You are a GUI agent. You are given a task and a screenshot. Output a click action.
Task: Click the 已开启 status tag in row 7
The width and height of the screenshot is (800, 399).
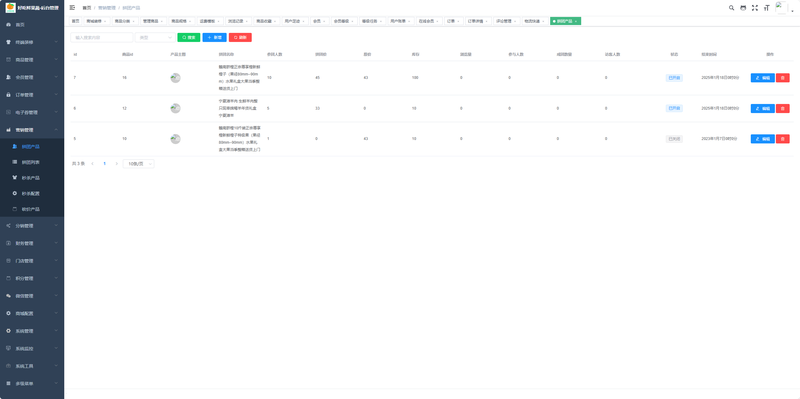[x=674, y=78]
